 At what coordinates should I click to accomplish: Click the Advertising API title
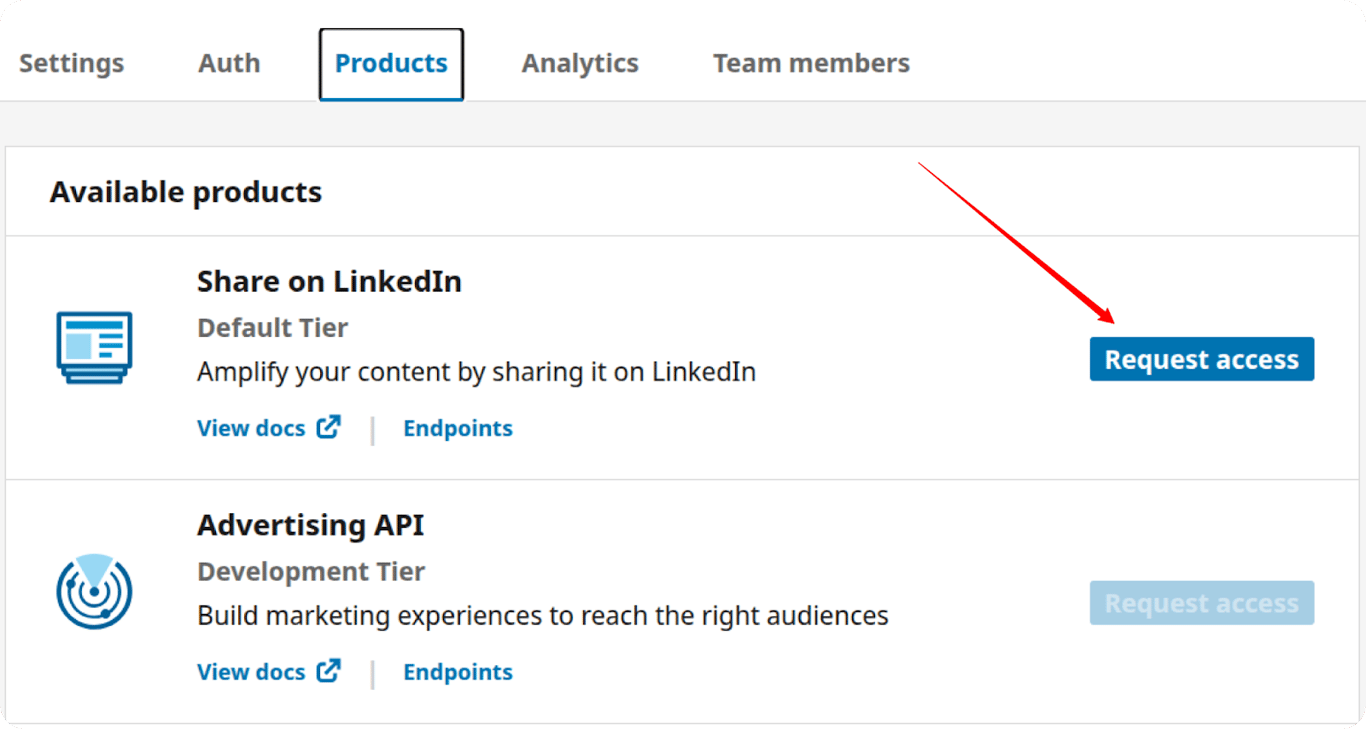[311, 525]
